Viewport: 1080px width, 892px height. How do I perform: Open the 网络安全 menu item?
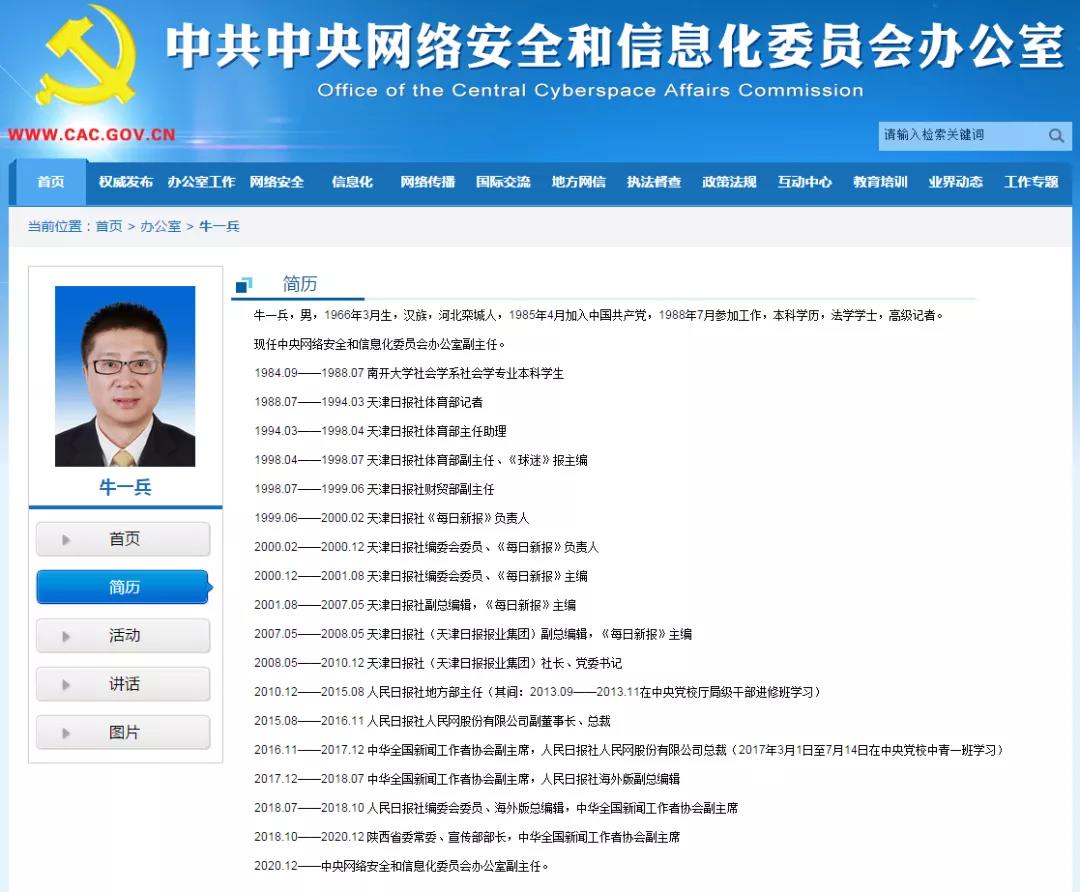tap(276, 182)
